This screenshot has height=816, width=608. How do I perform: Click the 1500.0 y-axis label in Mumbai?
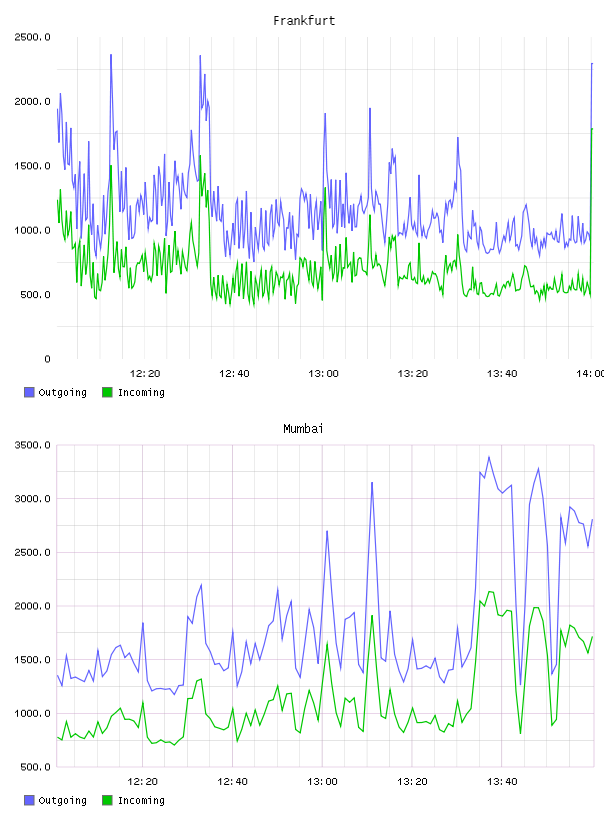pyautogui.click(x=32, y=660)
